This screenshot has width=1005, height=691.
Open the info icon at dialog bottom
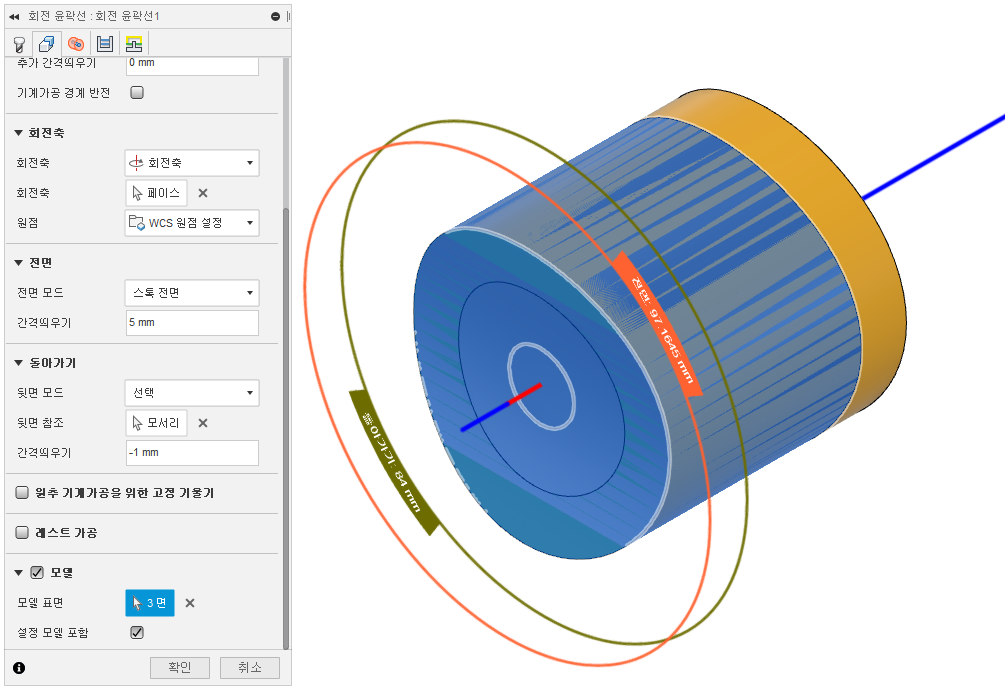pyautogui.click(x=19, y=668)
